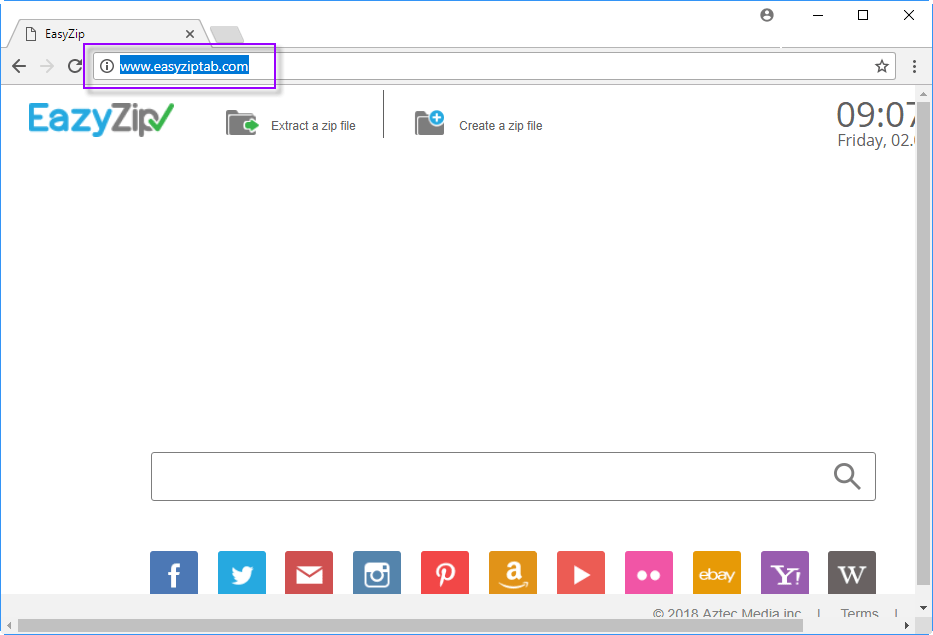
Task: Open the Chrome three-dot menu
Action: 915,66
